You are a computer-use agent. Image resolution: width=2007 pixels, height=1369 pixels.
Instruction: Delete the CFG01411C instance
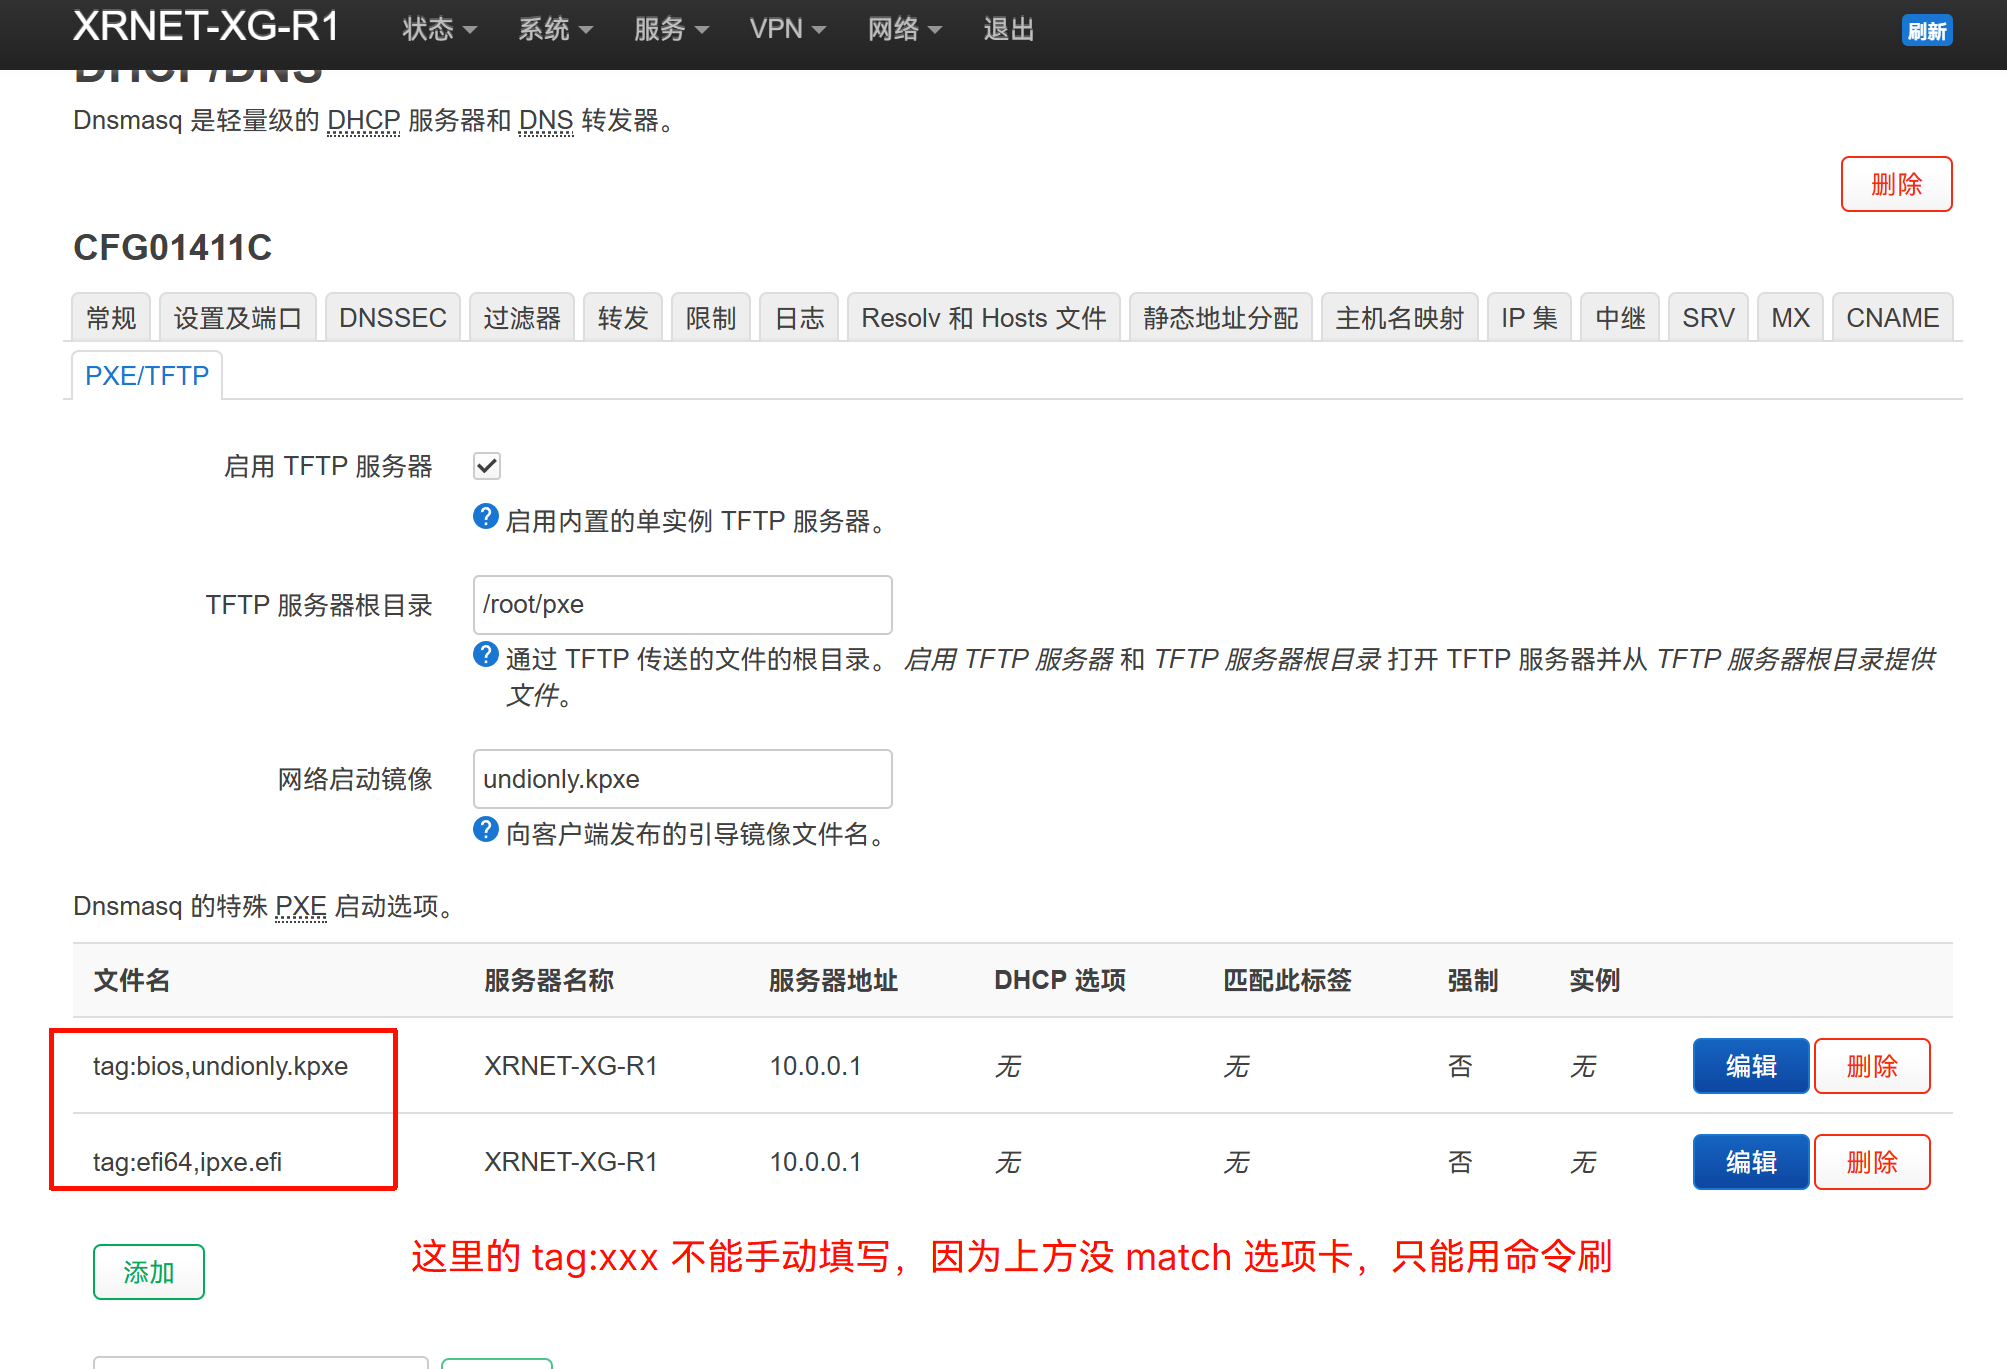coord(1895,184)
